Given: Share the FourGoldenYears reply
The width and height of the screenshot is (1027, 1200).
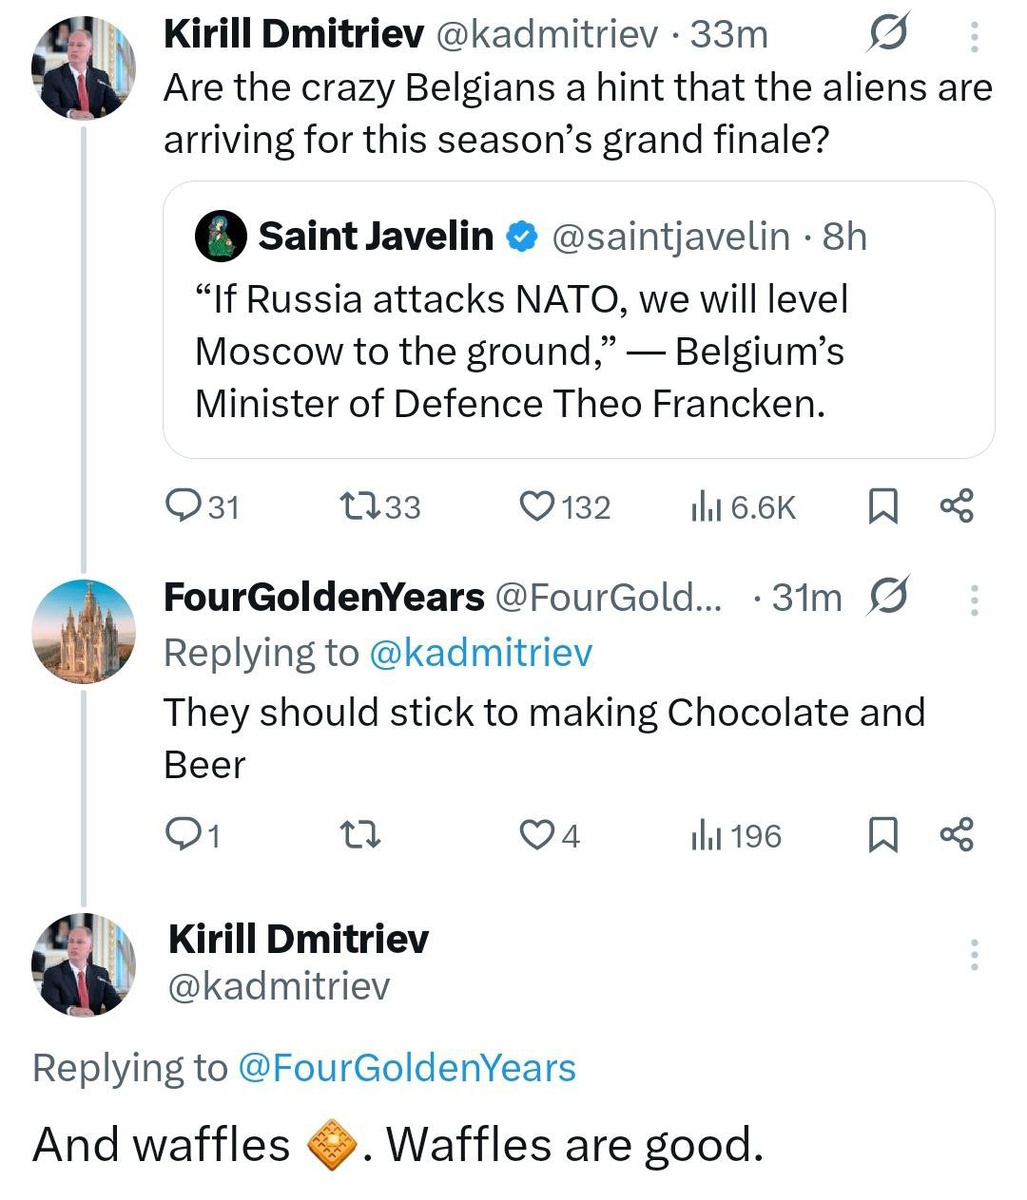Looking at the screenshot, I should [x=956, y=834].
